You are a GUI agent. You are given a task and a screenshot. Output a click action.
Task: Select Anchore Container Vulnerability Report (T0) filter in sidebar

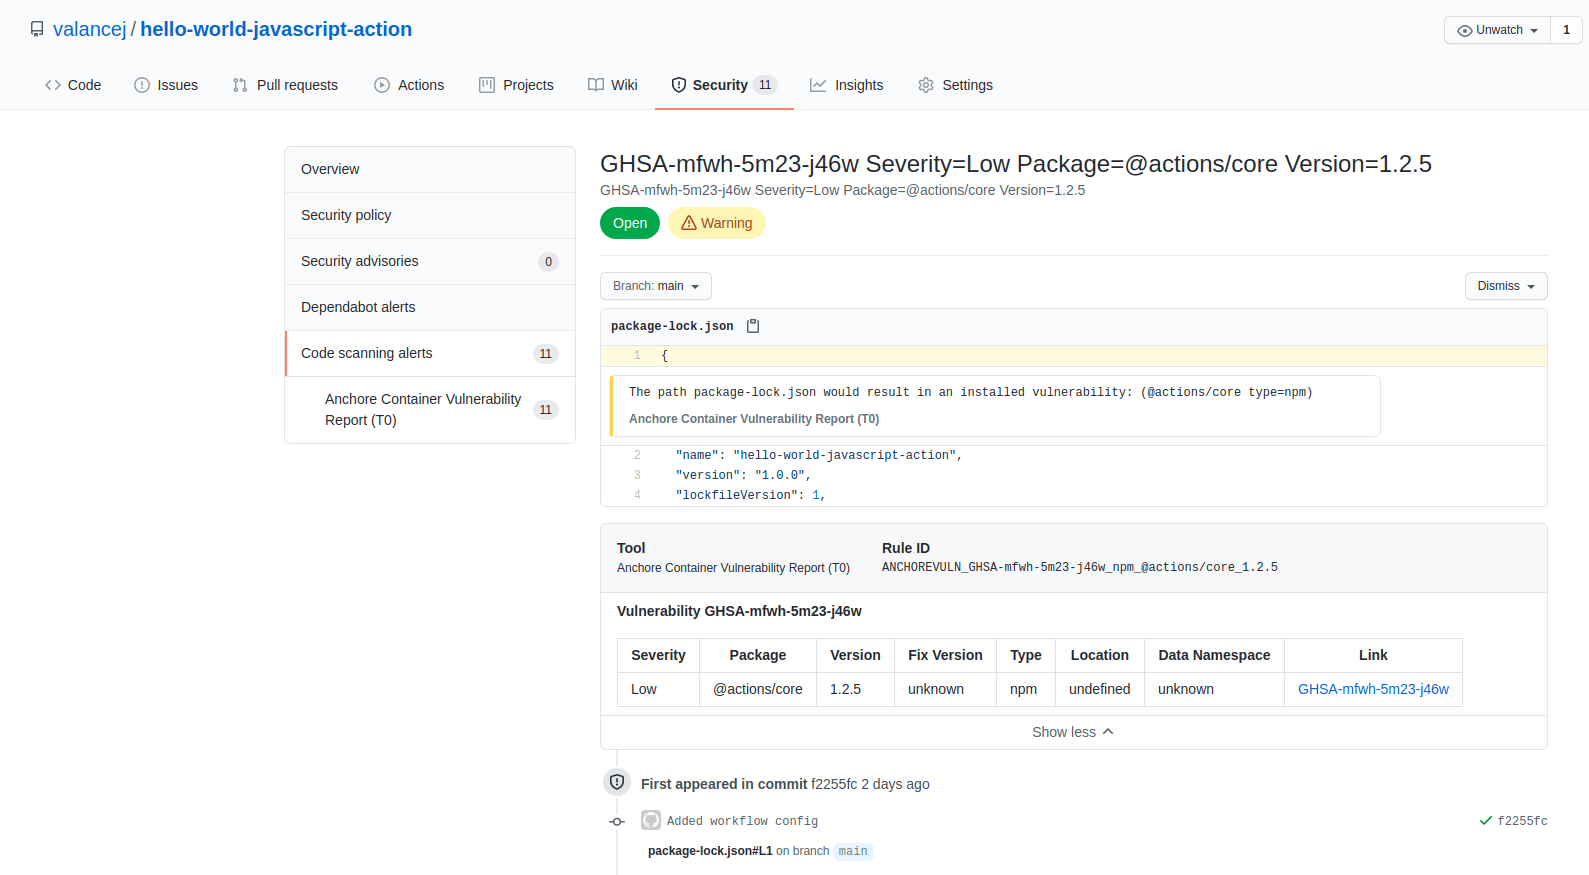click(430, 409)
